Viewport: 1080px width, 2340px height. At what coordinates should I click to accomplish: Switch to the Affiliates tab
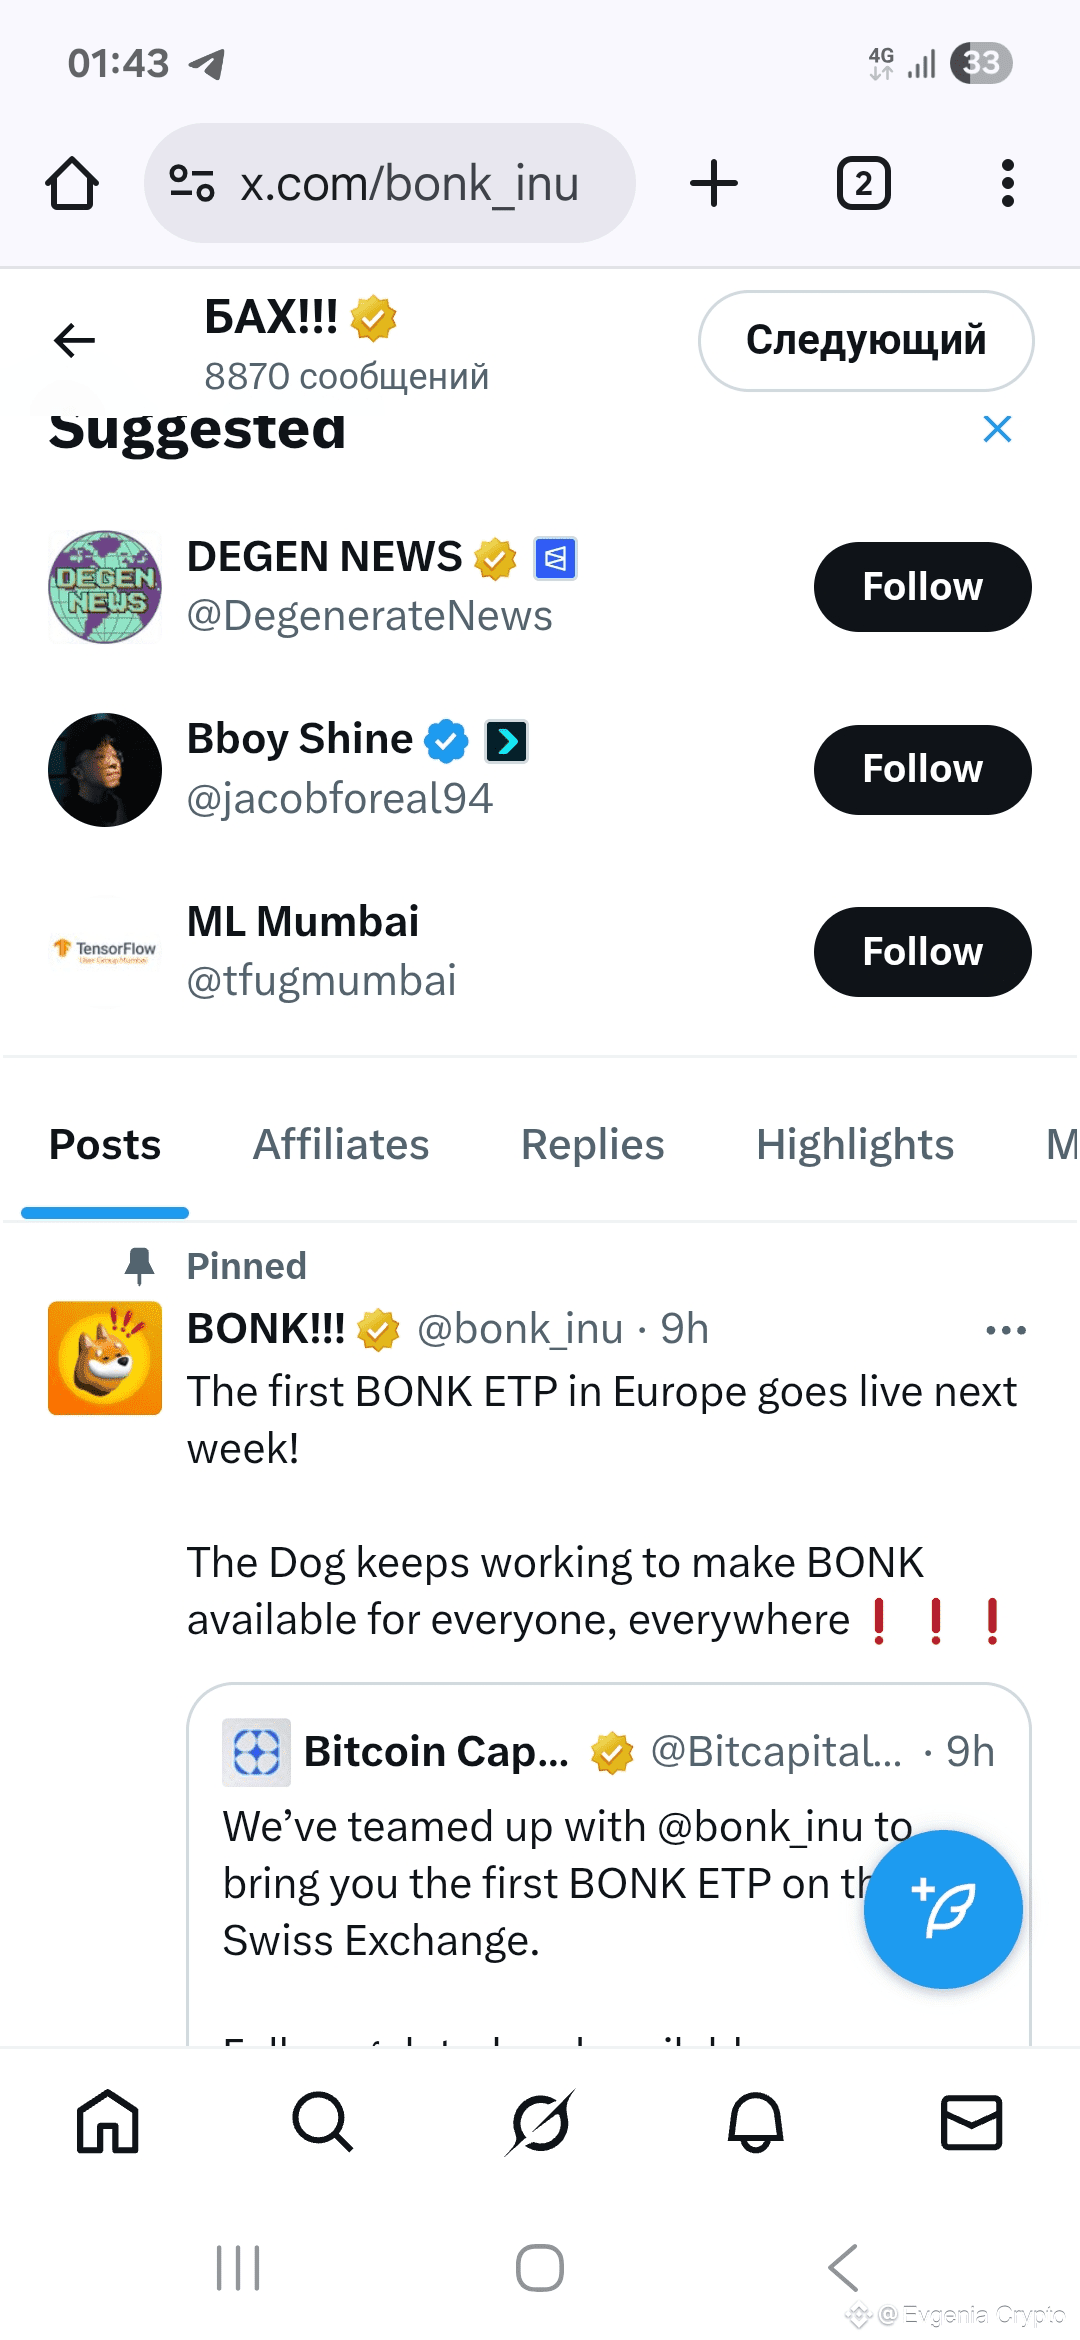[x=340, y=1145]
